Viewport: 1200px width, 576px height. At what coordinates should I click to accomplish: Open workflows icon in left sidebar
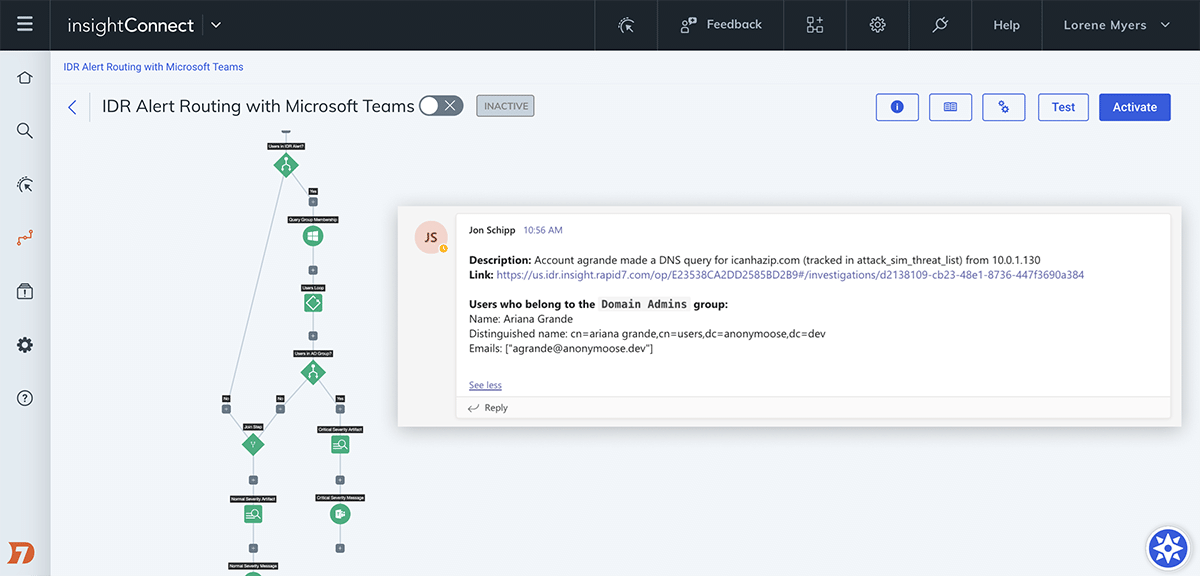click(x=25, y=238)
